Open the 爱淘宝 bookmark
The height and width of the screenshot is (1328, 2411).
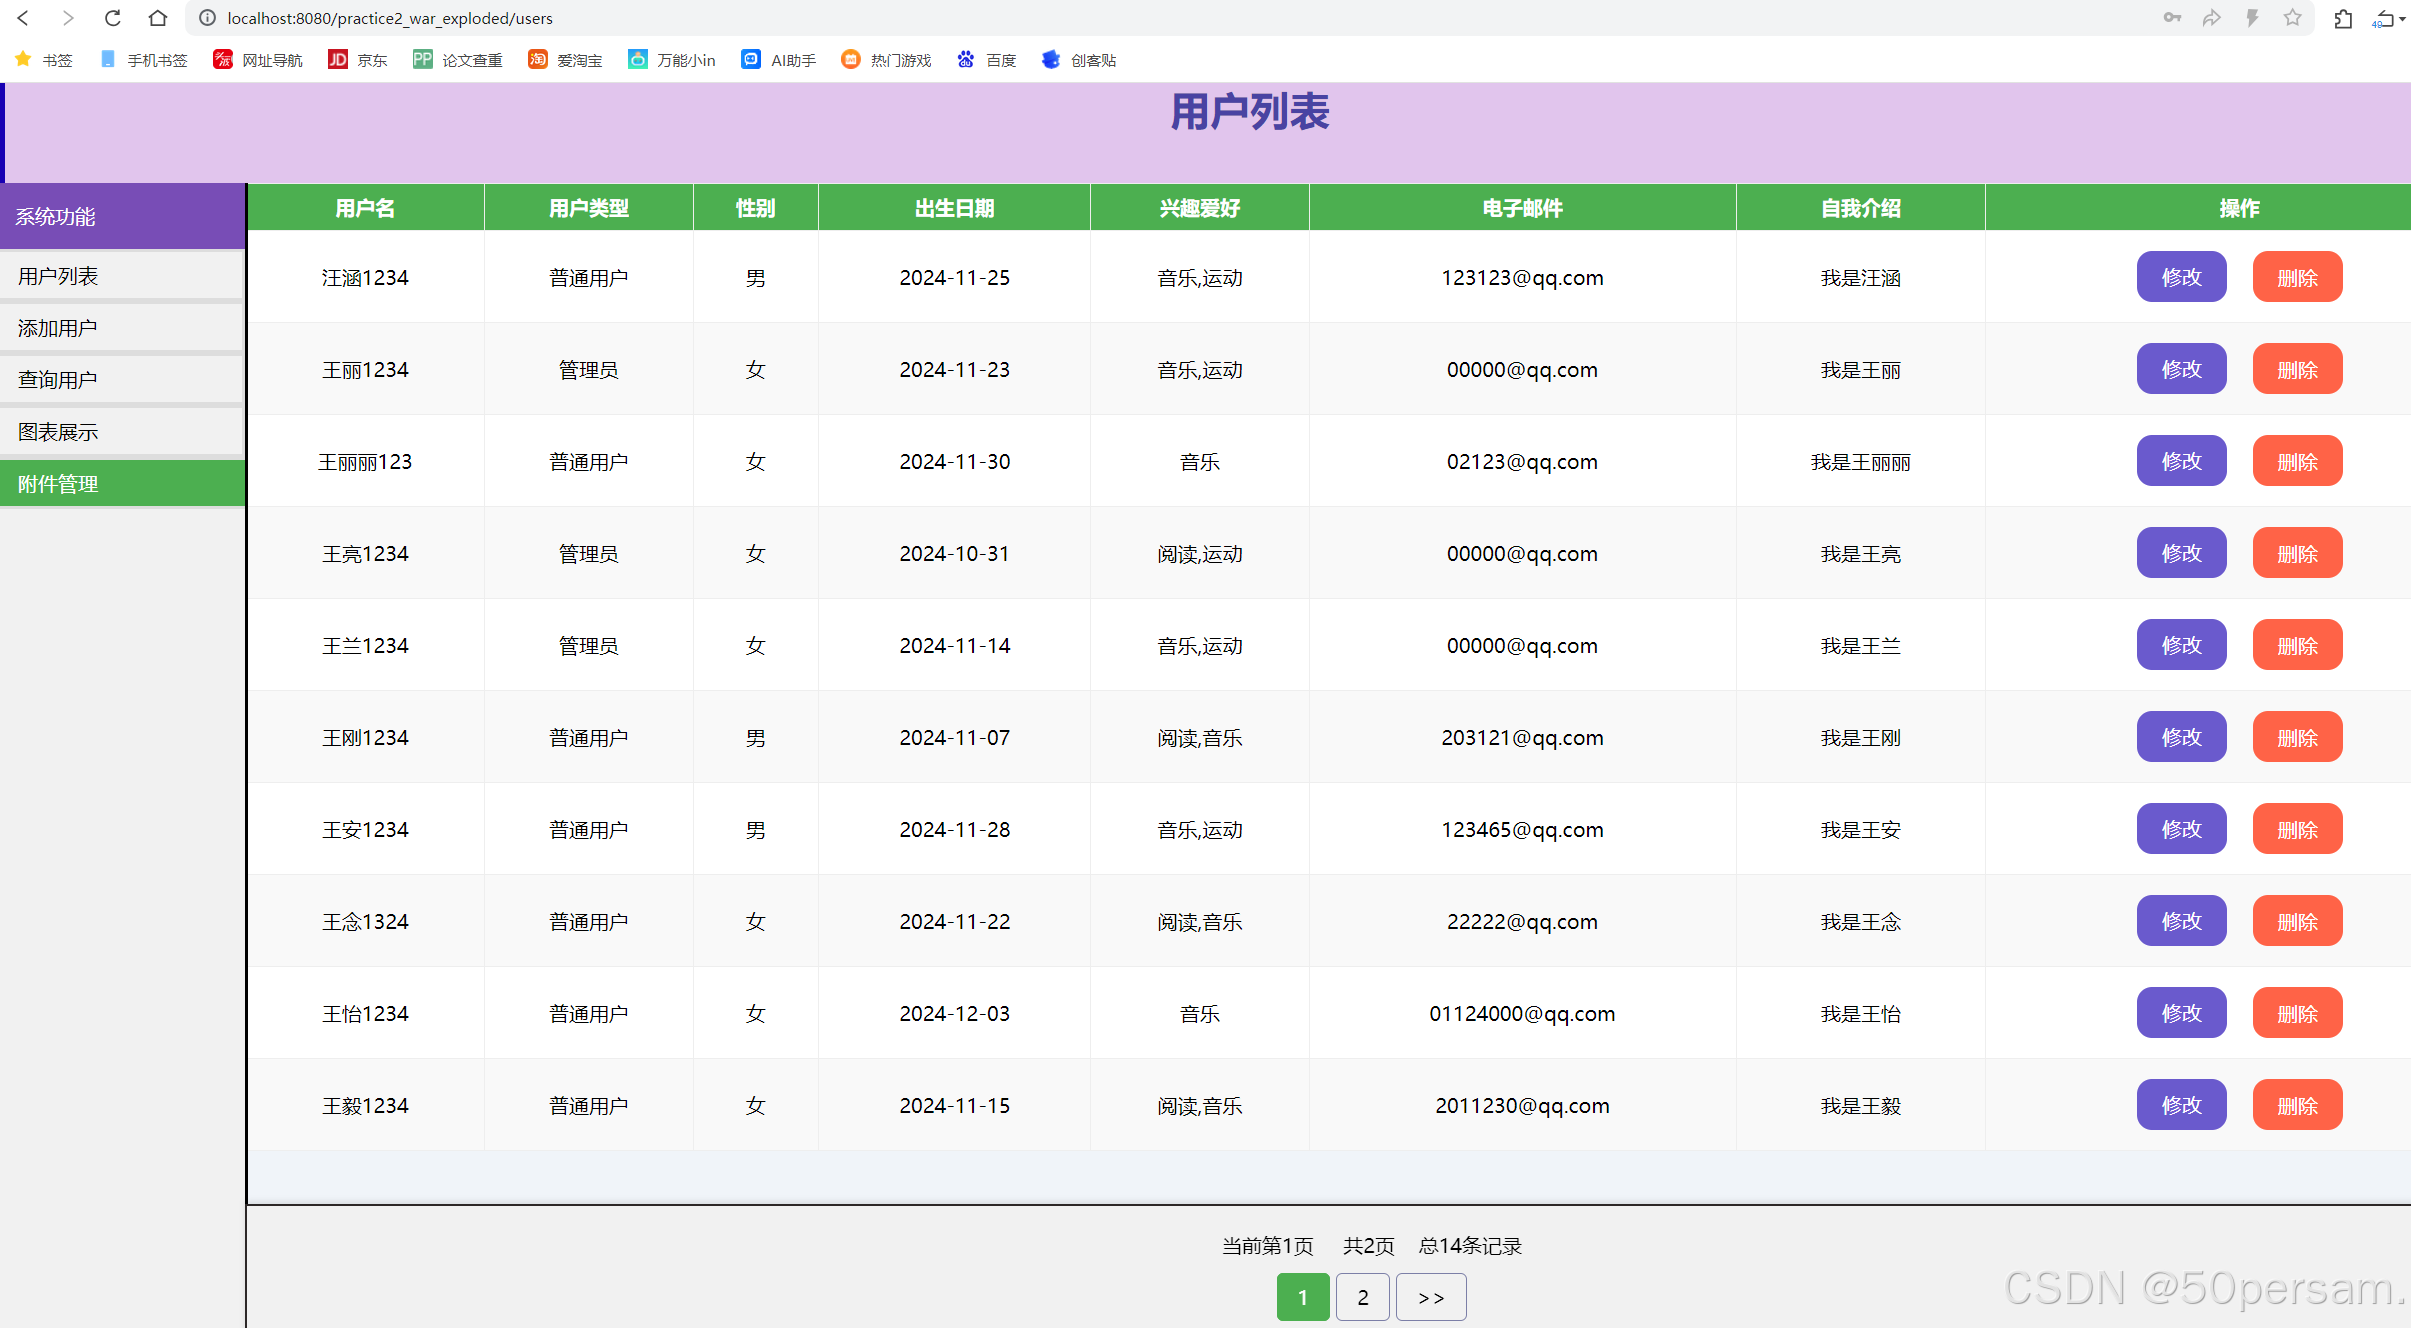[x=566, y=60]
